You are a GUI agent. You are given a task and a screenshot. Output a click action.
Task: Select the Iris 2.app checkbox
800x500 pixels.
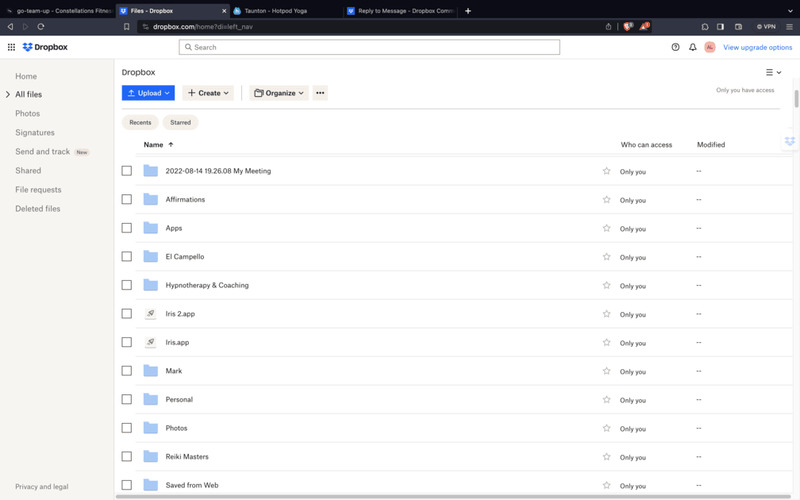pyautogui.click(x=127, y=314)
